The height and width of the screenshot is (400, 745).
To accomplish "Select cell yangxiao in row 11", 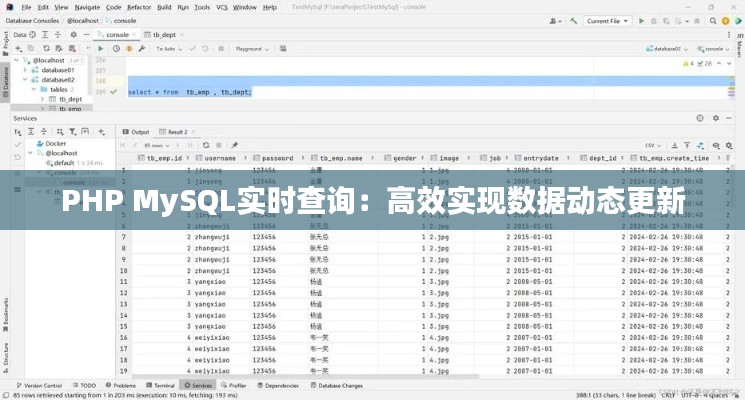I will click(210, 282).
